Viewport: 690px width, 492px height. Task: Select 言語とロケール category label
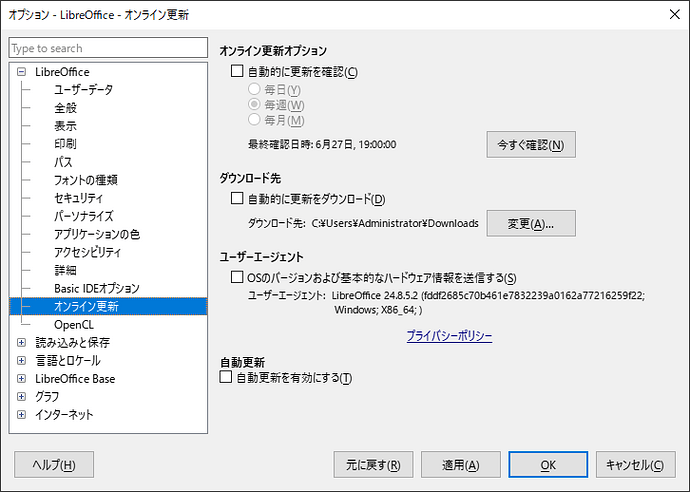68,360
